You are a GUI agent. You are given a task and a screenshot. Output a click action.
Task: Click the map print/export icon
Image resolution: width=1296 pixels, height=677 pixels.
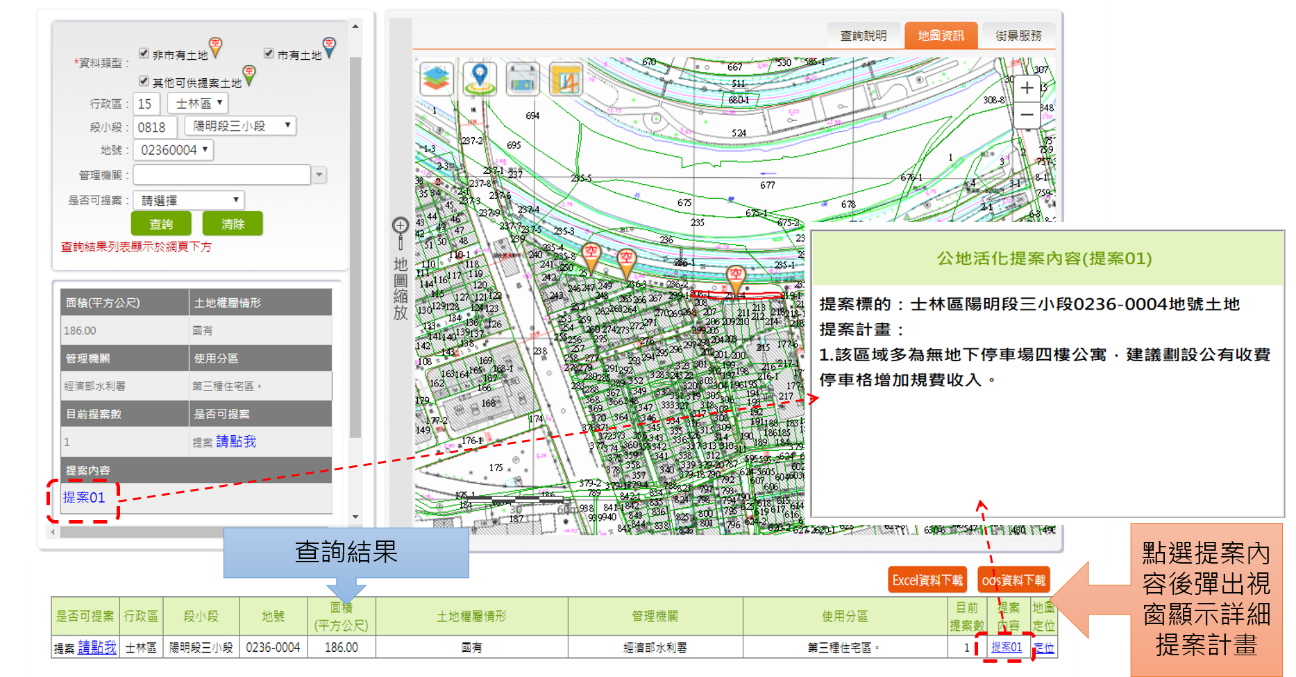click(x=523, y=78)
